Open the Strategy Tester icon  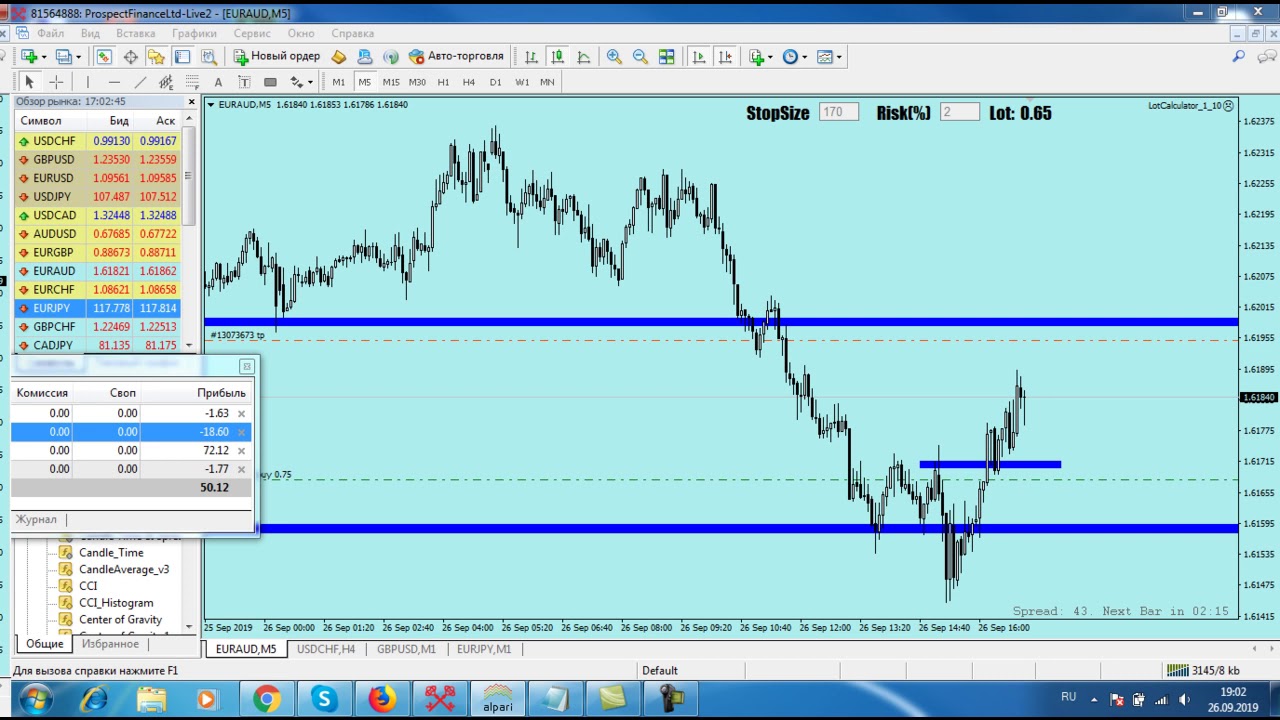pyautogui.click(x=208, y=57)
